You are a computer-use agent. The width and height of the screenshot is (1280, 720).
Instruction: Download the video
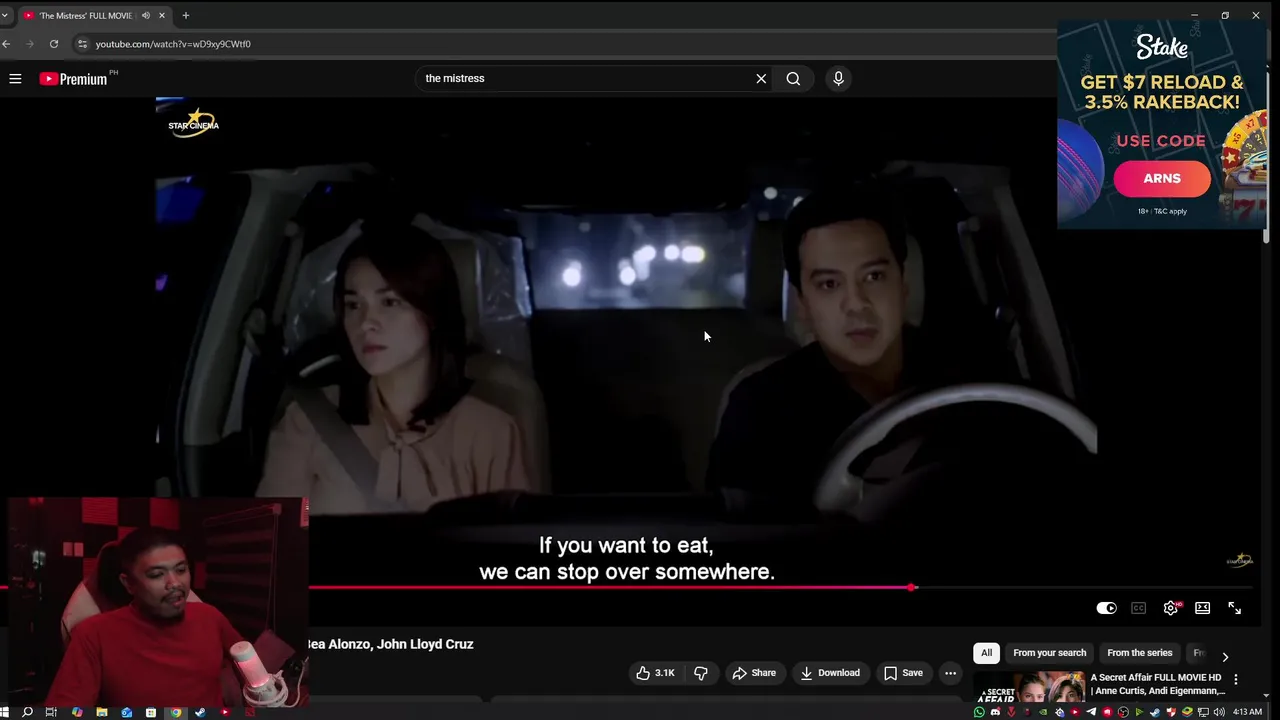(x=830, y=673)
